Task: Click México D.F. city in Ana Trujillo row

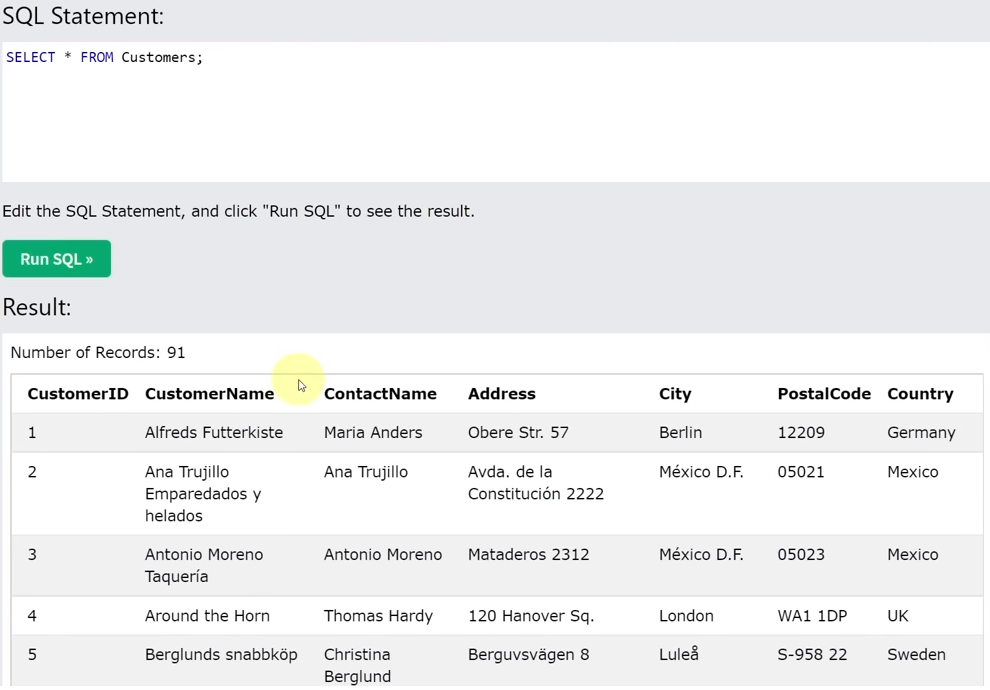Action: [x=701, y=472]
